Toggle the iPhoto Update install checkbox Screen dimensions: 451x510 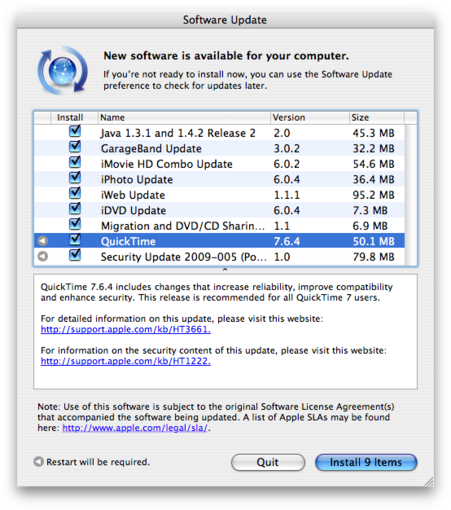coord(75,177)
